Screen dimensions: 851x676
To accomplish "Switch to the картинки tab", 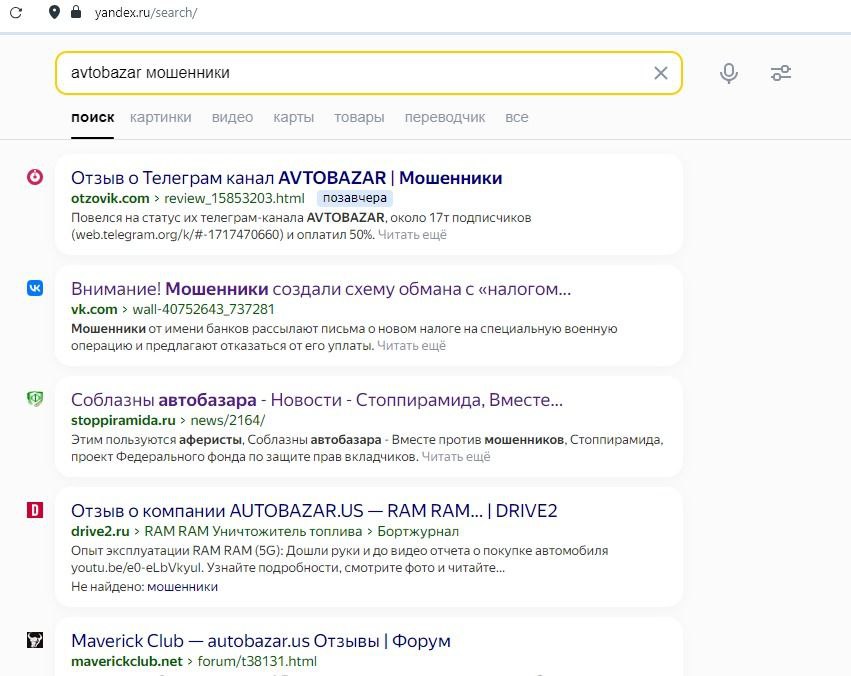I will pyautogui.click(x=161, y=117).
